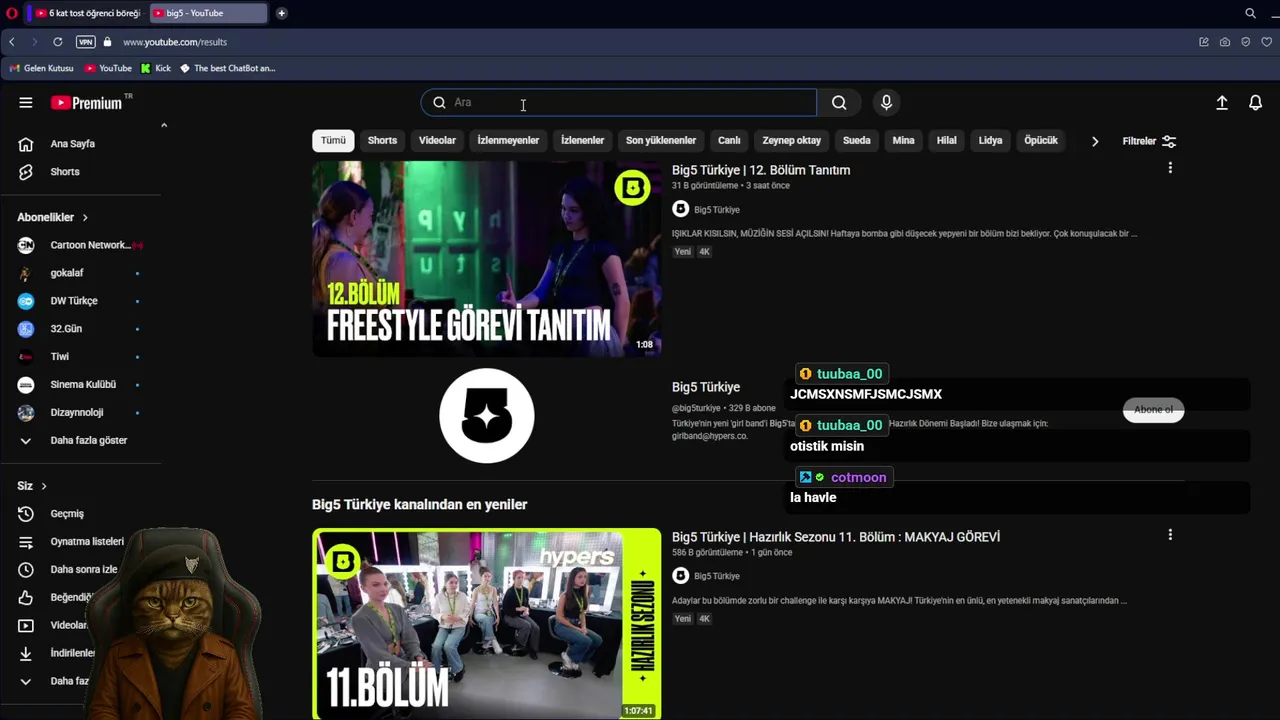Open the Kick bookmark
Screen dimensions: 1280x720
[x=156, y=68]
